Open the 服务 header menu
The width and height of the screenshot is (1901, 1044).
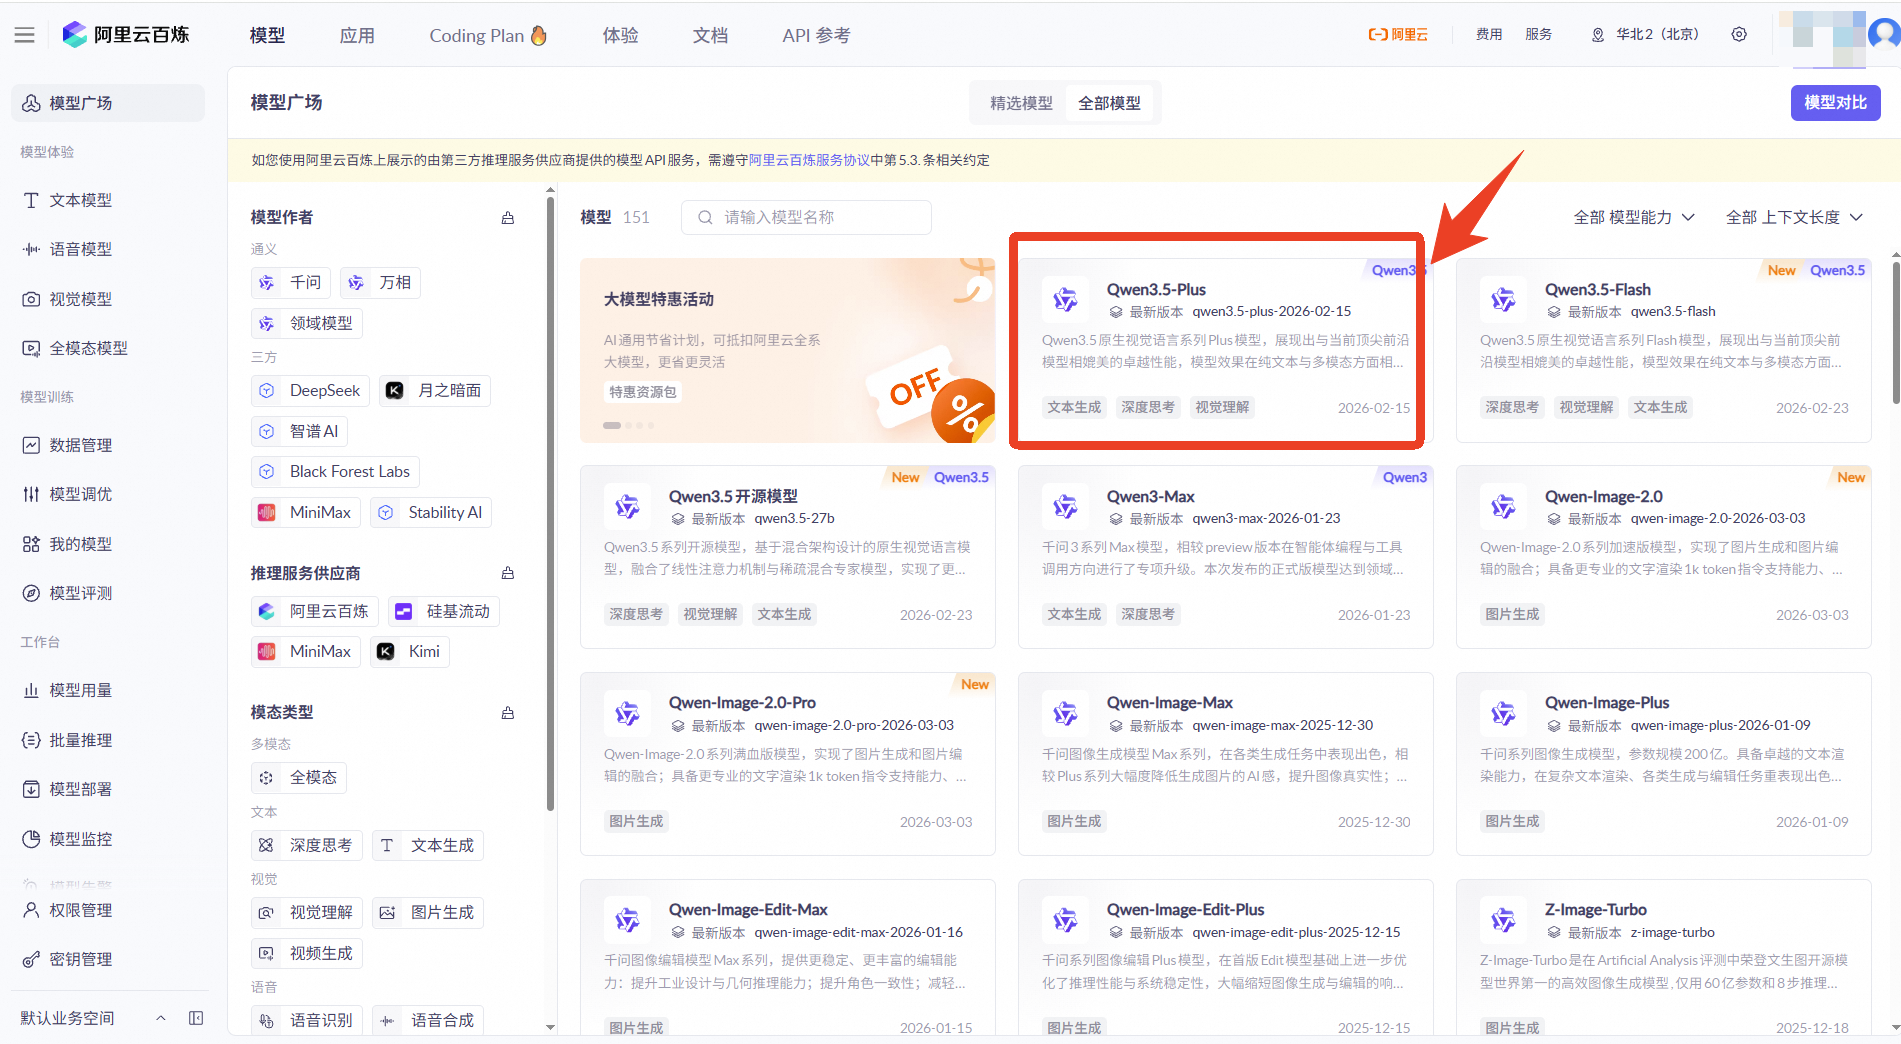click(1538, 34)
